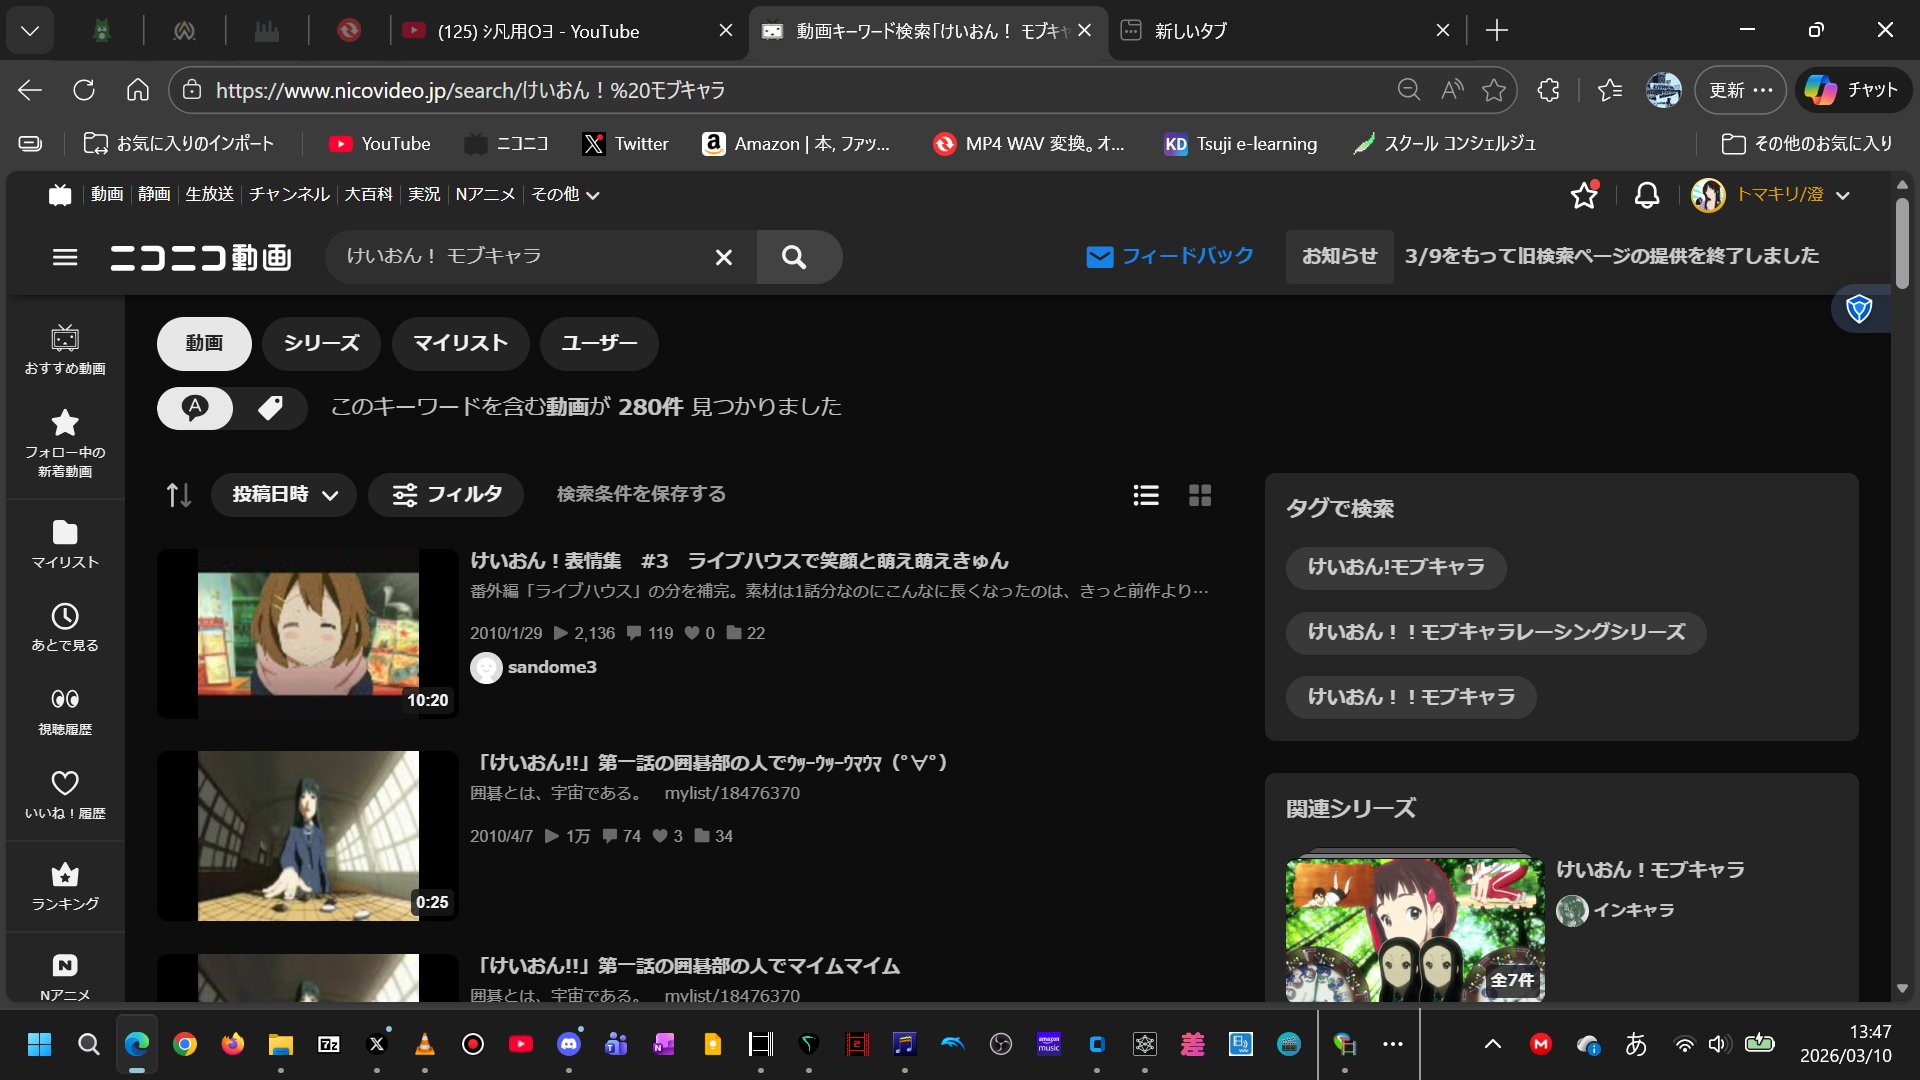Click the けいおん!モブキャラ tag button
This screenshot has height=1080, width=1920.
point(1395,568)
